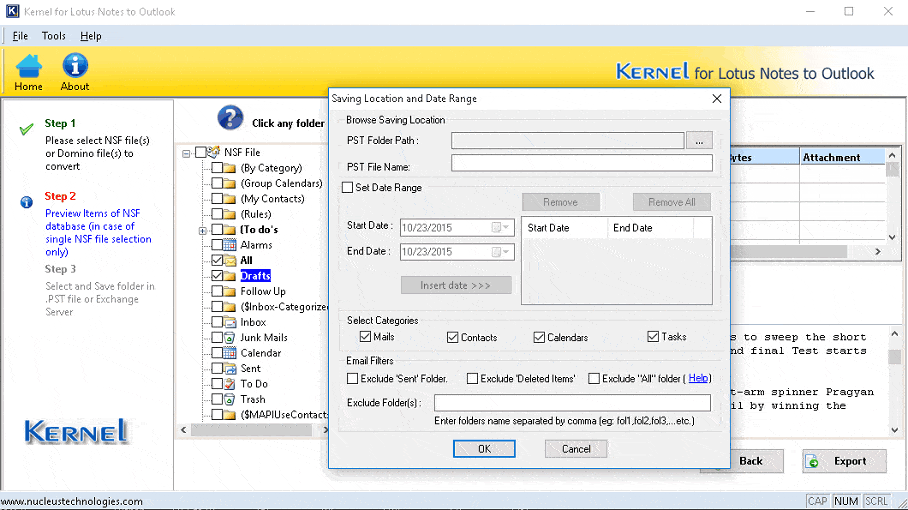Collapse the NSF File tree root

tap(186, 153)
